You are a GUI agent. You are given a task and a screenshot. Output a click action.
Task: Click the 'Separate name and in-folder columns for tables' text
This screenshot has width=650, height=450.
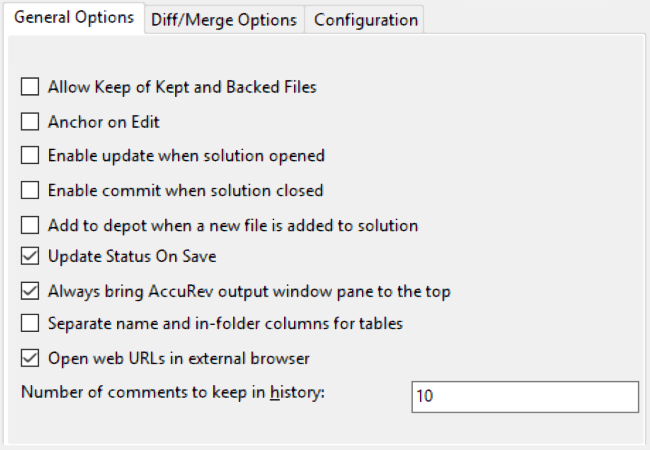click(225, 324)
